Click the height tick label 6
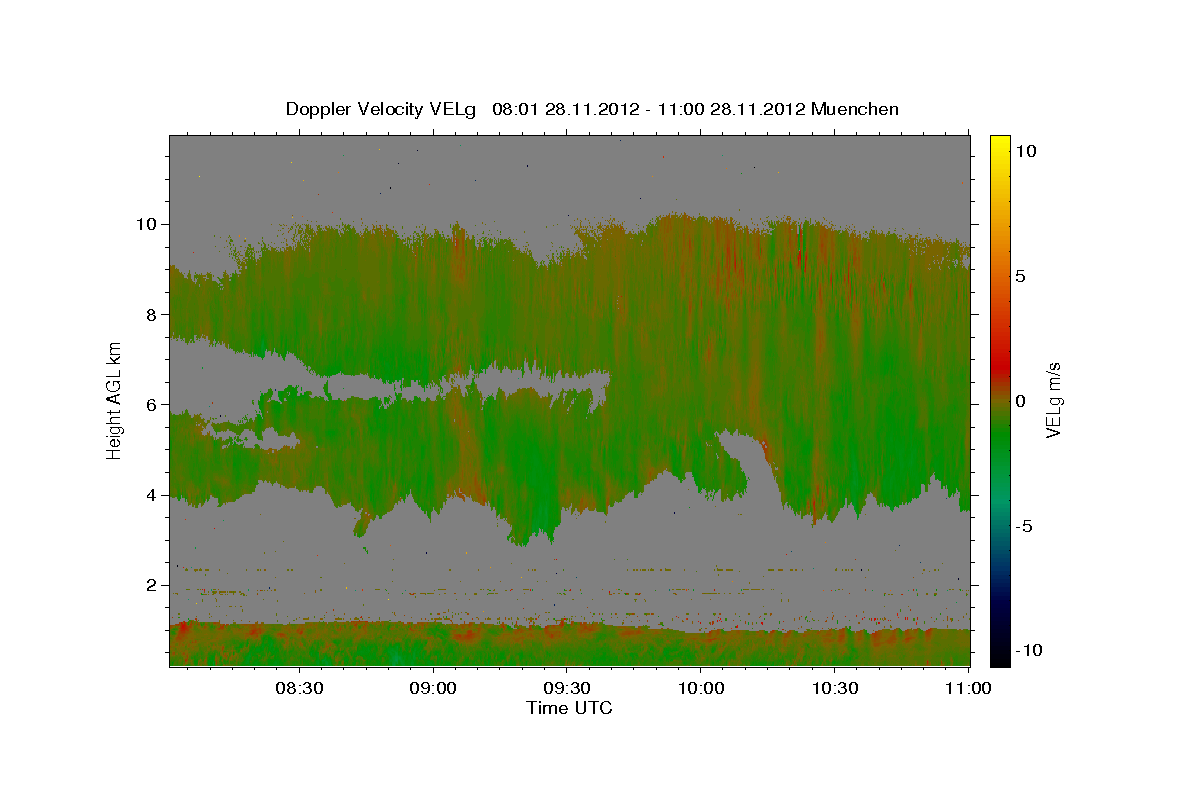 click(152, 405)
